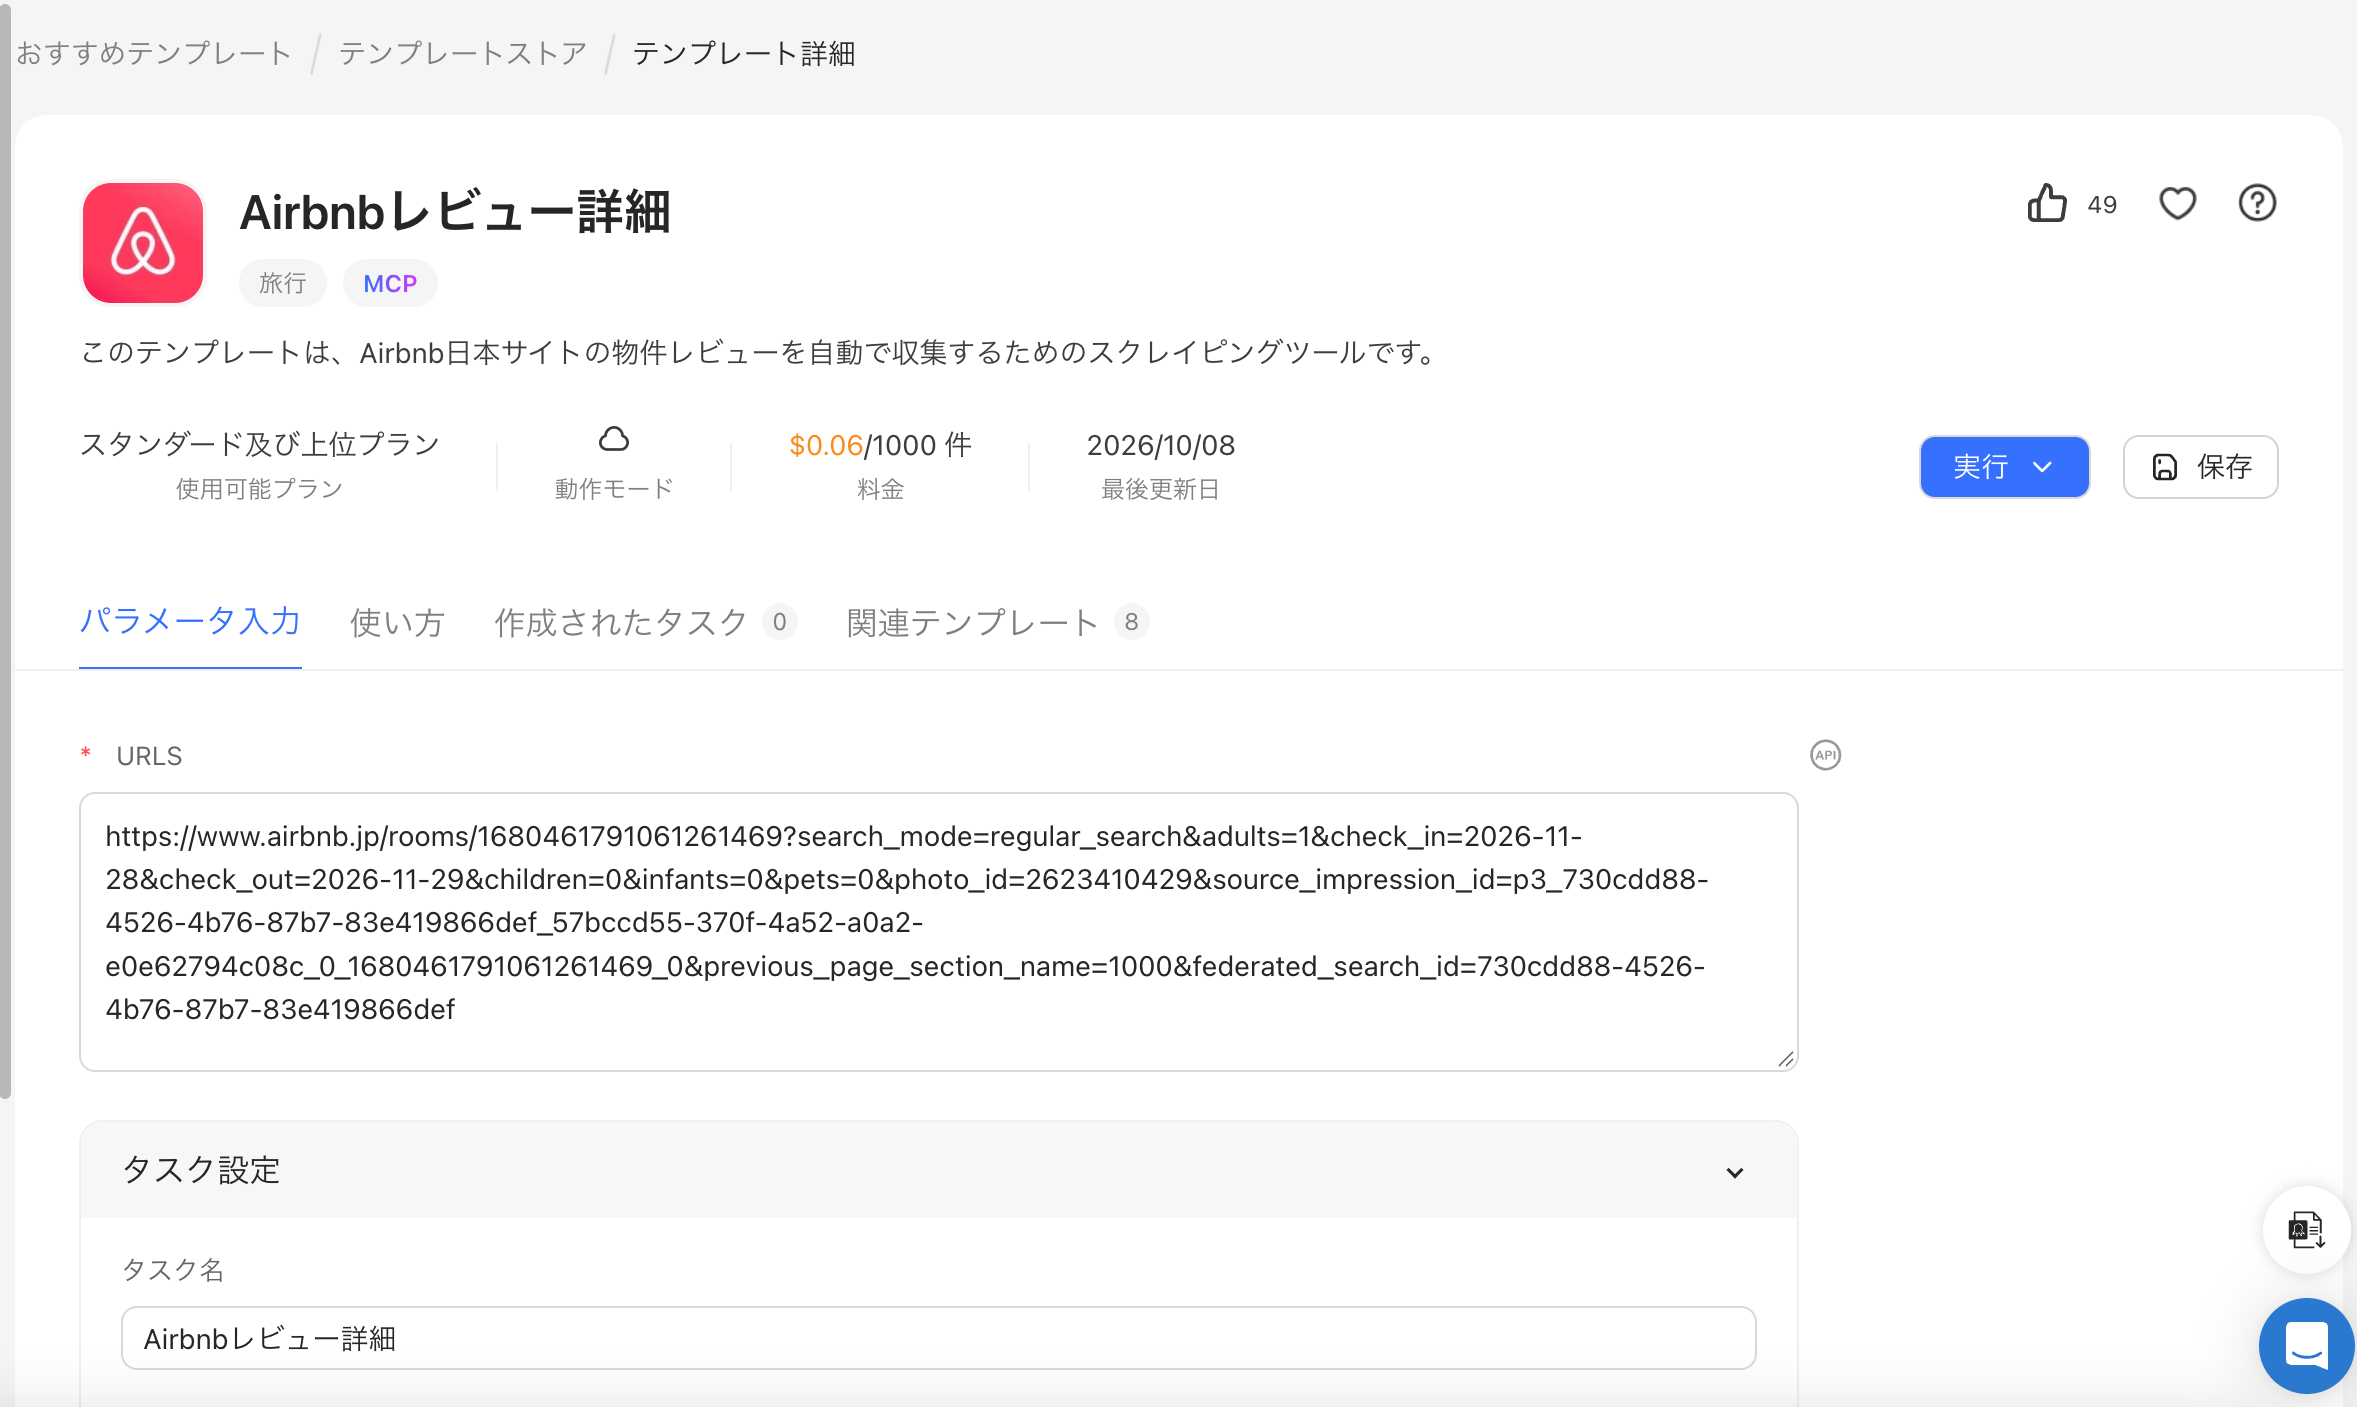The width and height of the screenshot is (2357, 1407).
Task: Click the 料金 label
Action: 880,489
